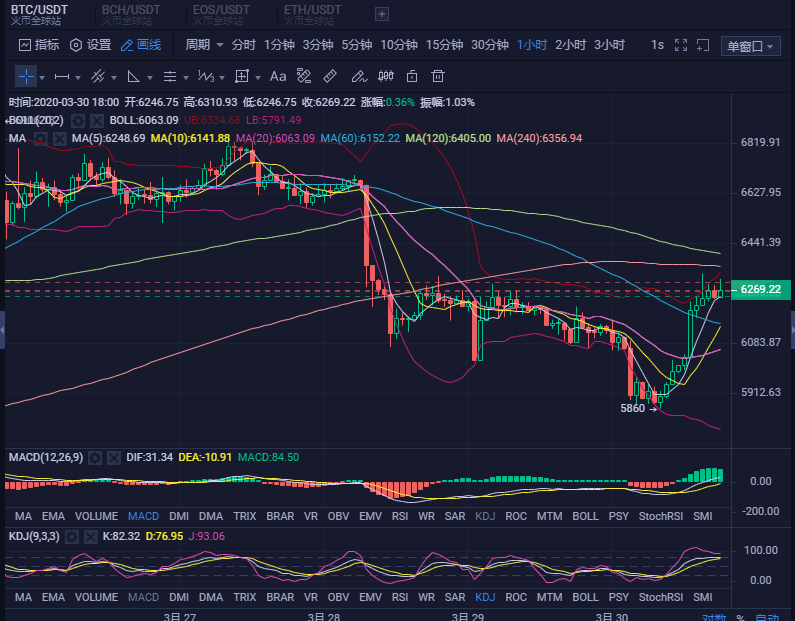Select the Fibonacci levels drawing tool
795x621 pixels.
pyautogui.click(x=169, y=77)
